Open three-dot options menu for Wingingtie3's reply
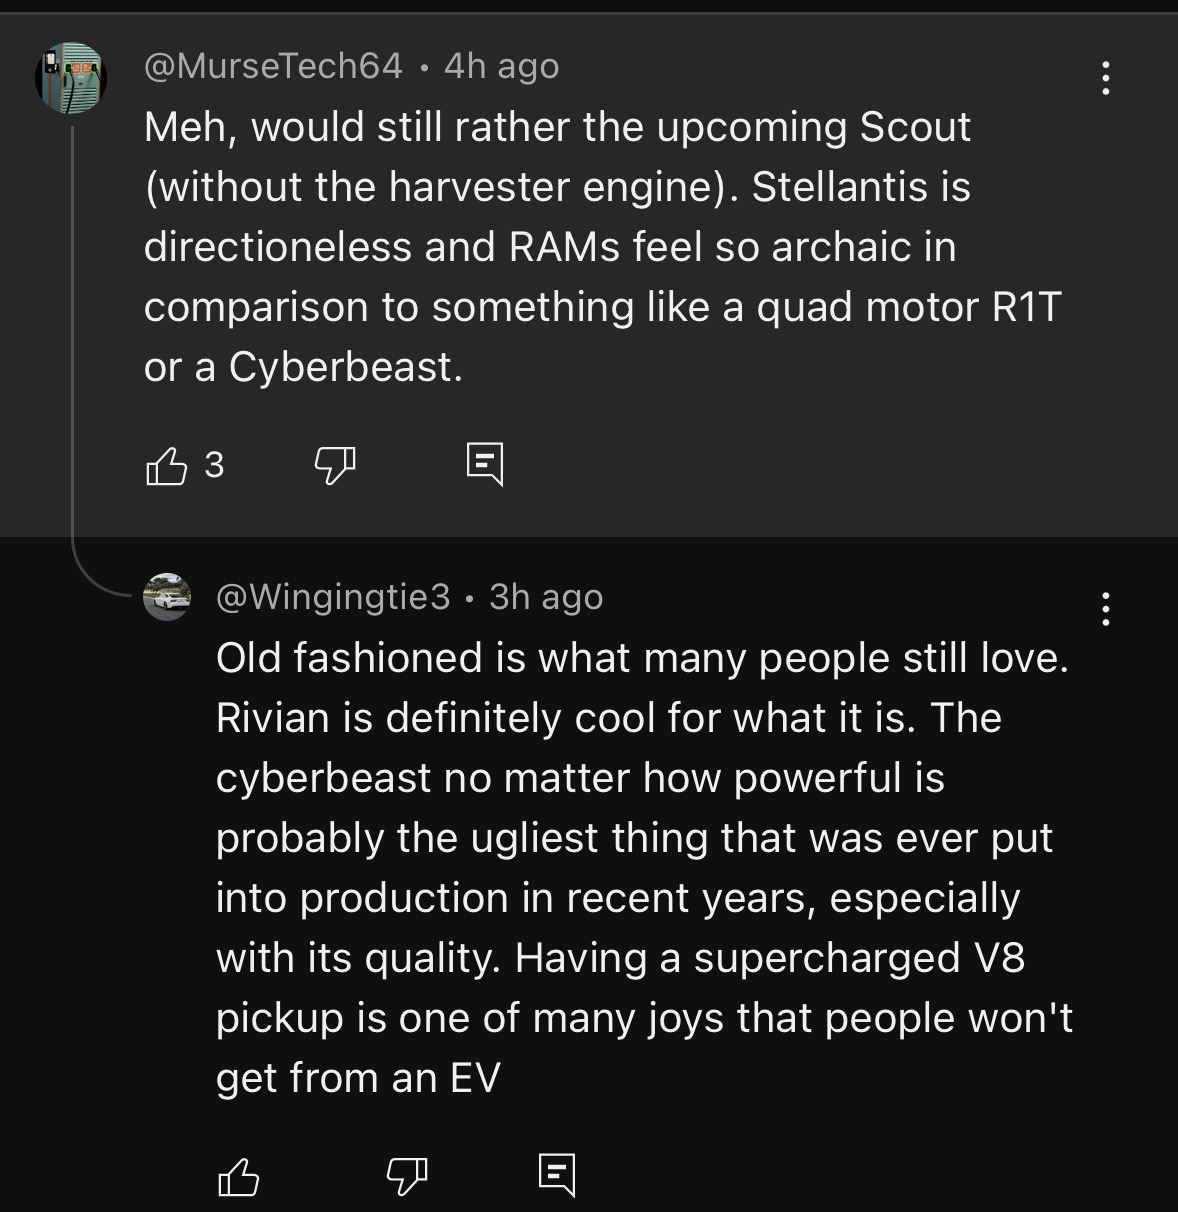Screen dimensions: 1178x1212 click(1105, 608)
